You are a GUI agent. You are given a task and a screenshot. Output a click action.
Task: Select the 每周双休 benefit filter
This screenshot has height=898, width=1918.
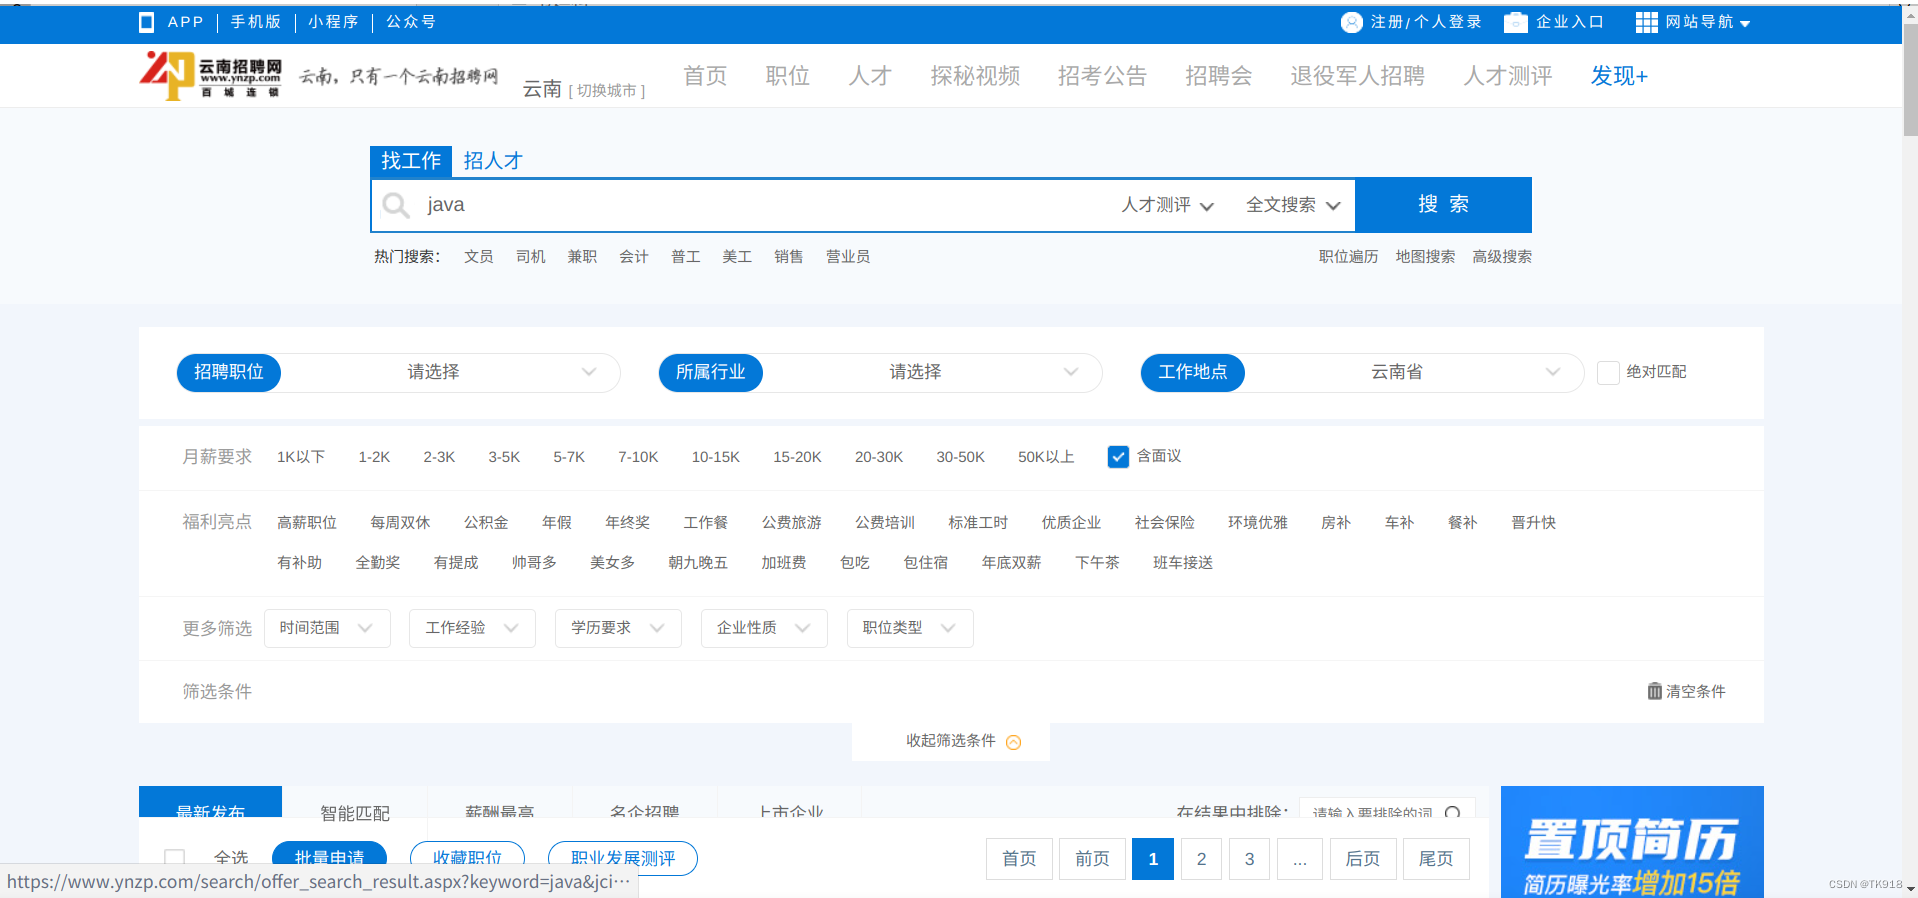pyautogui.click(x=400, y=523)
